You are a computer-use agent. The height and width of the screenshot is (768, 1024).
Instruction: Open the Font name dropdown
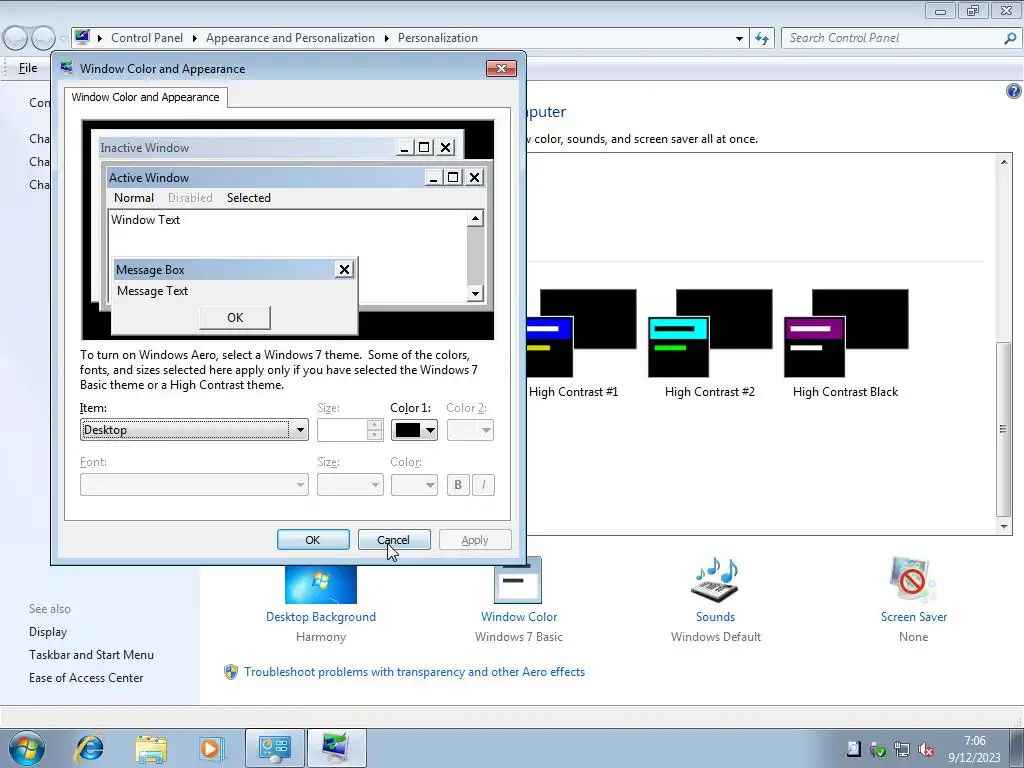tap(194, 485)
